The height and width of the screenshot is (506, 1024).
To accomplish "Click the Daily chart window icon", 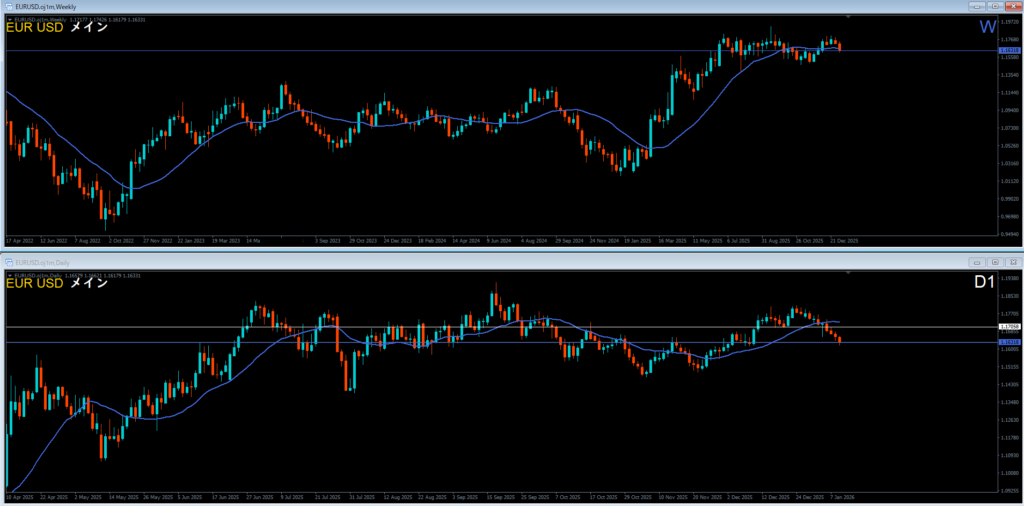I will point(7,262).
